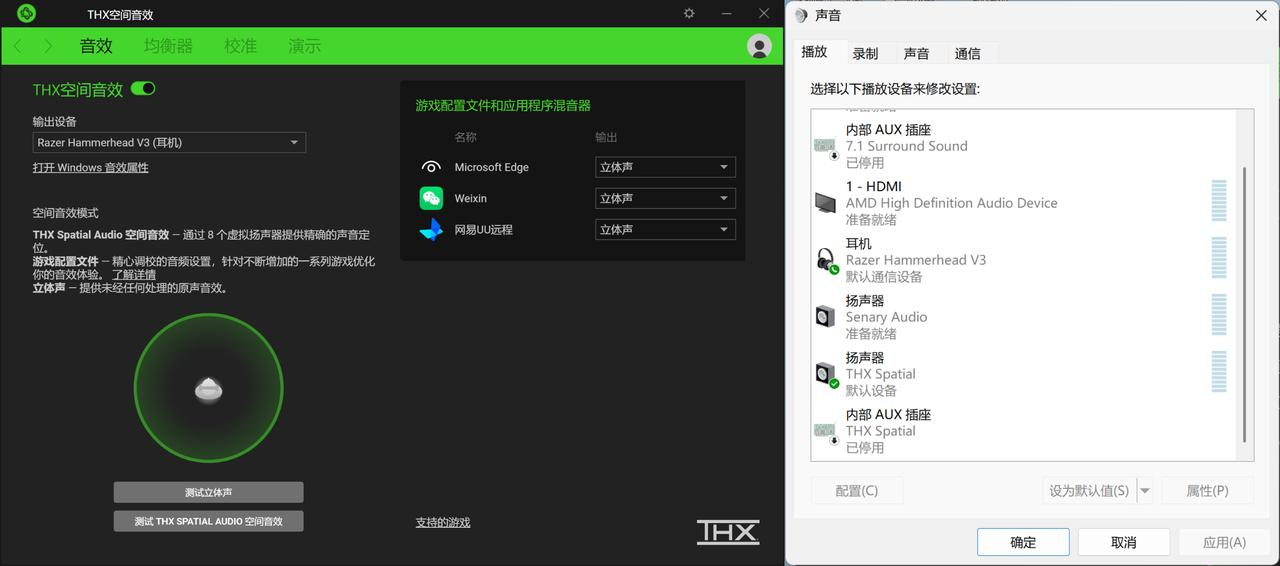The height and width of the screenshot is (566, 1280).
Task: Click 测试 THX SPATIAL AUDIO 空间音效 button
Action: tap(208, 521)
